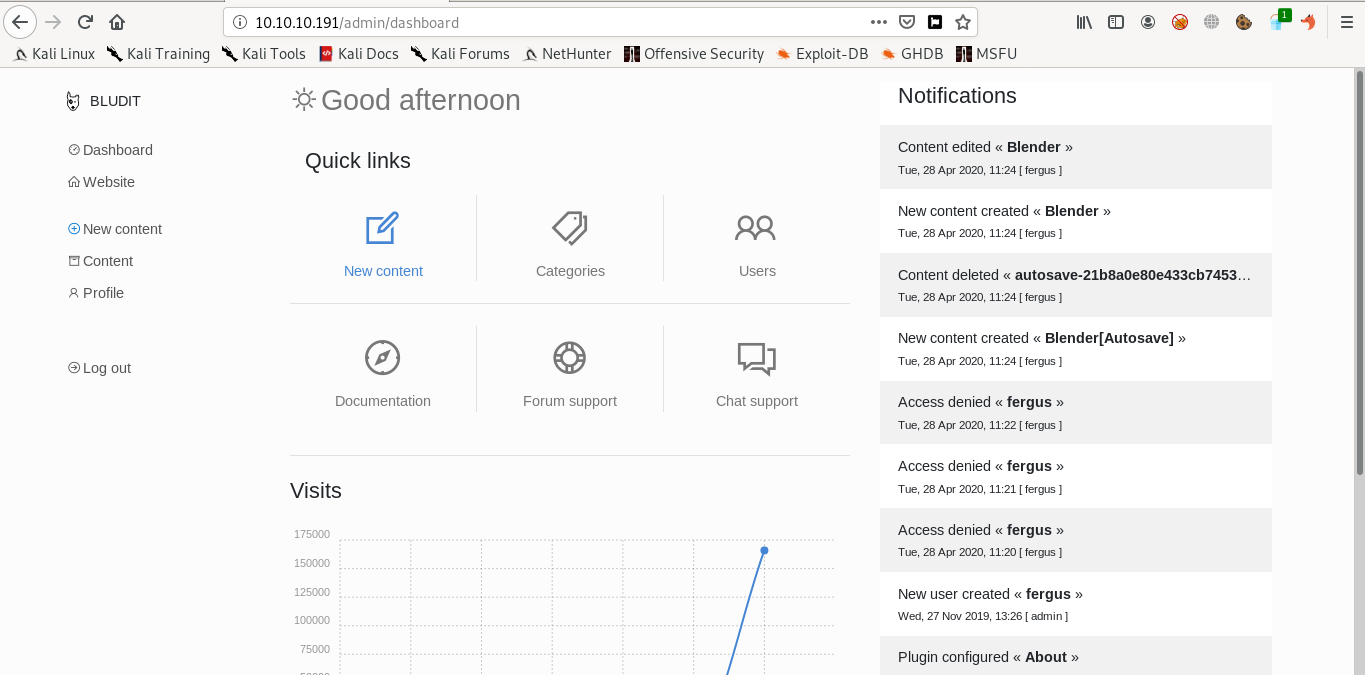Click the address bar URL field
Image resolution: width=1365 pixels, height=675 pixels.
tap(550, 22)
